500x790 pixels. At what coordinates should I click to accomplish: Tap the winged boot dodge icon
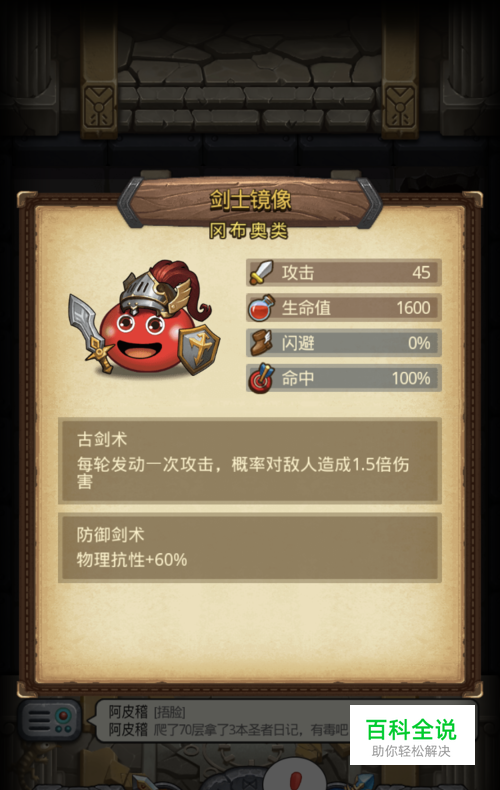pos(262,343)
